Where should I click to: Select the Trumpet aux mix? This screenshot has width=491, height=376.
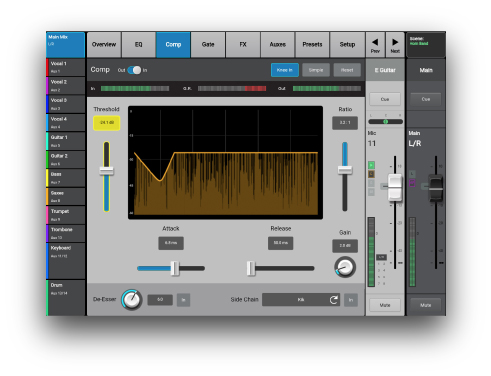click(x=66, y=215)
